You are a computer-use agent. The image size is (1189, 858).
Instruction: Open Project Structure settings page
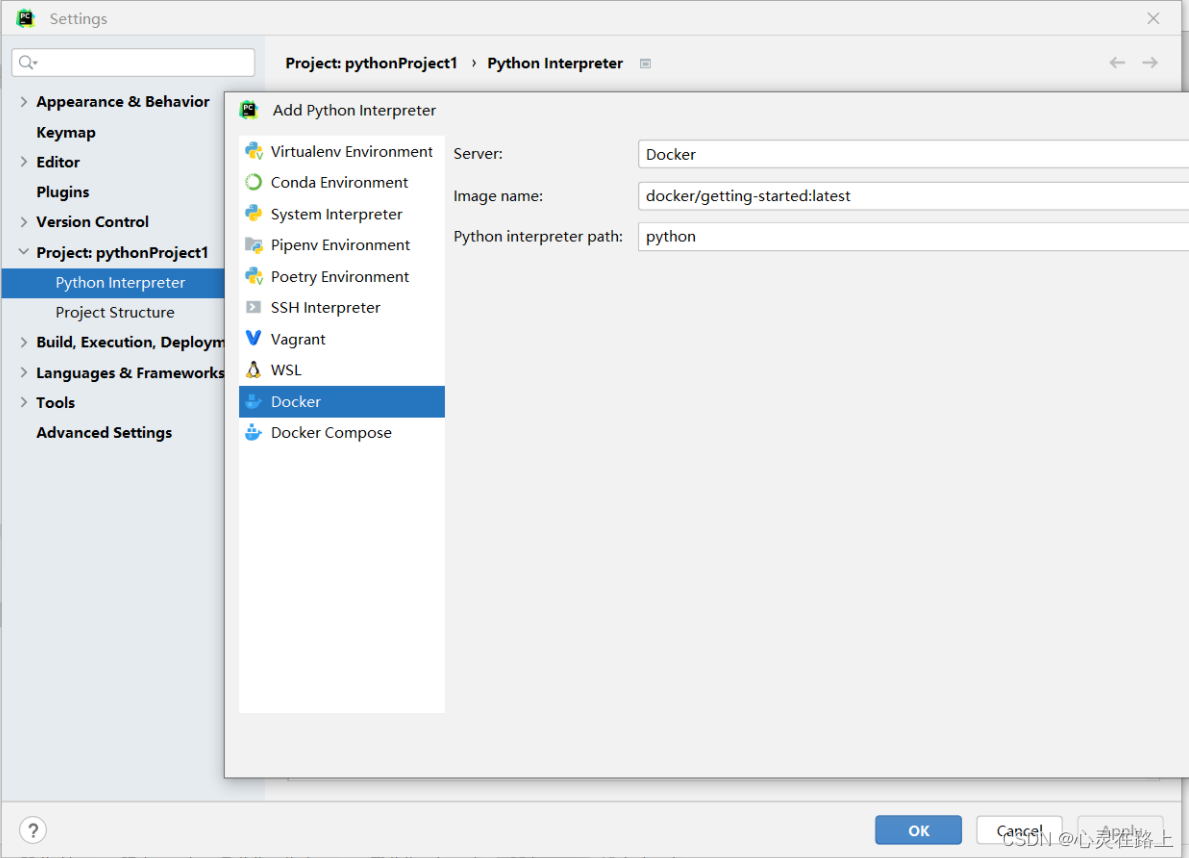(115, 312)
